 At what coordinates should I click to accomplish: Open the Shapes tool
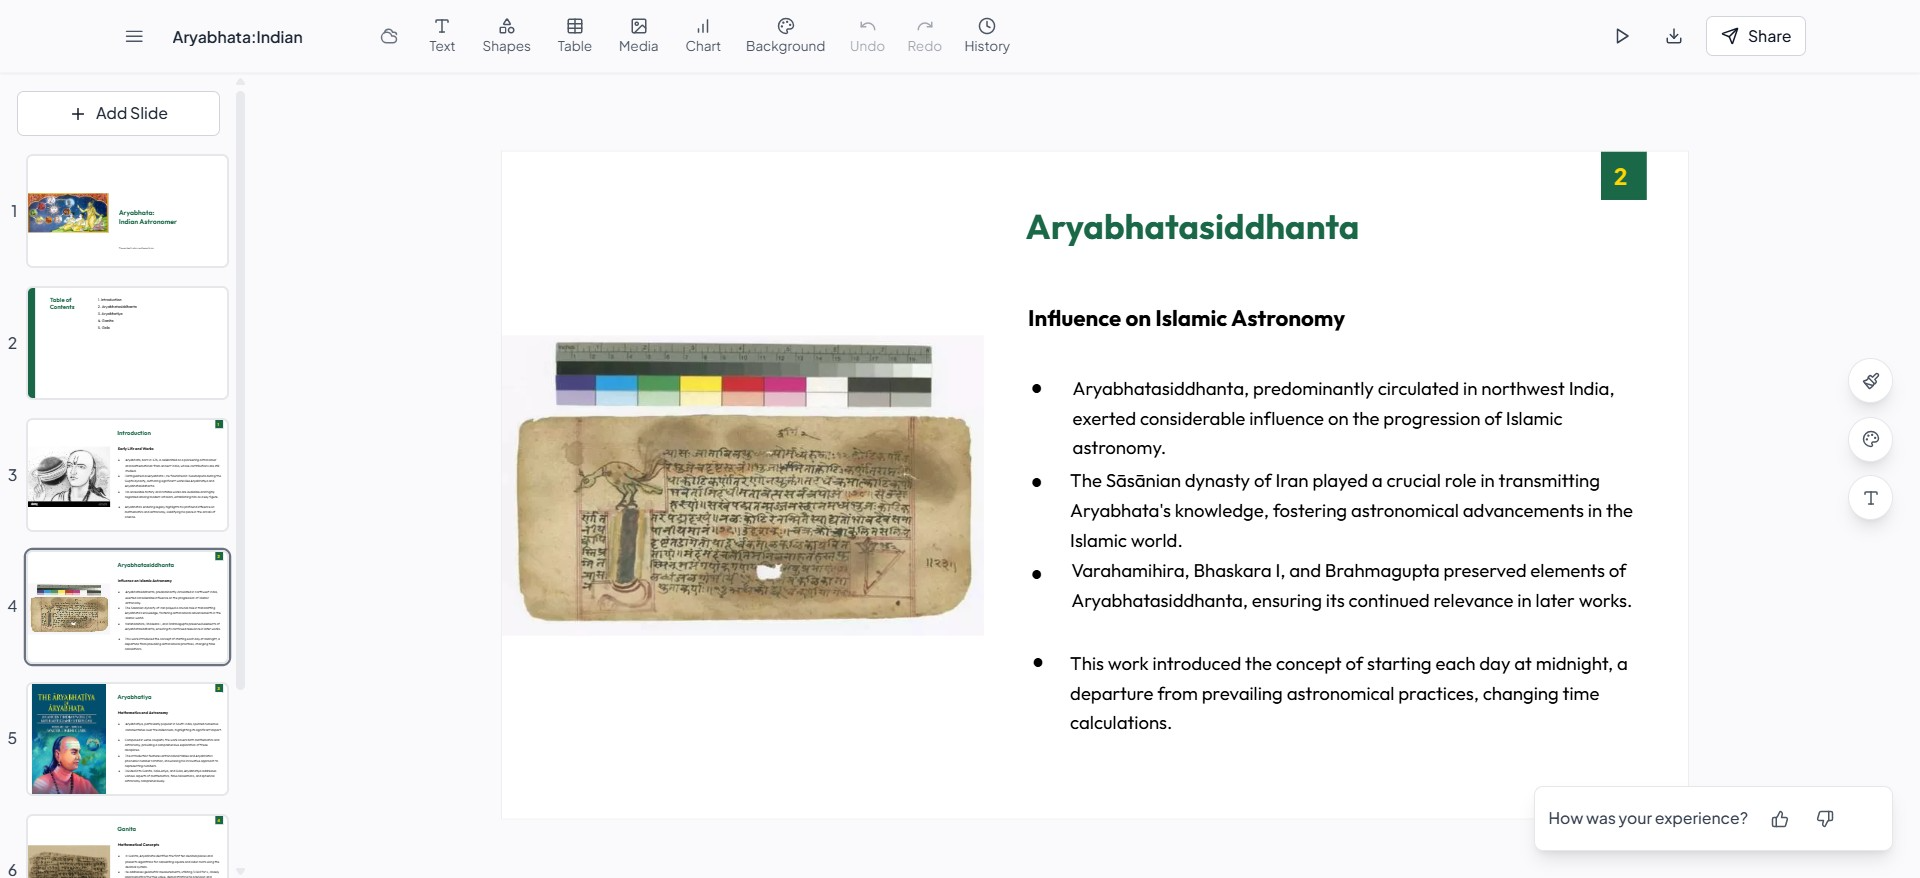coord(506,35)
